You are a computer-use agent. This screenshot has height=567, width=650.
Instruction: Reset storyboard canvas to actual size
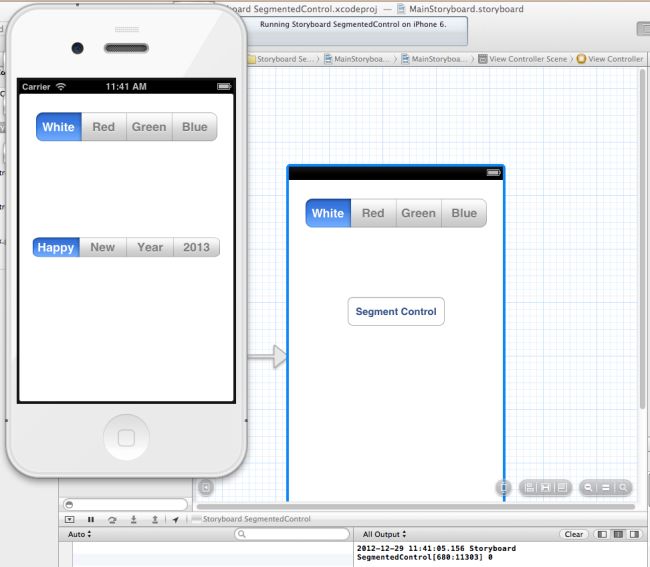point(606,487)
